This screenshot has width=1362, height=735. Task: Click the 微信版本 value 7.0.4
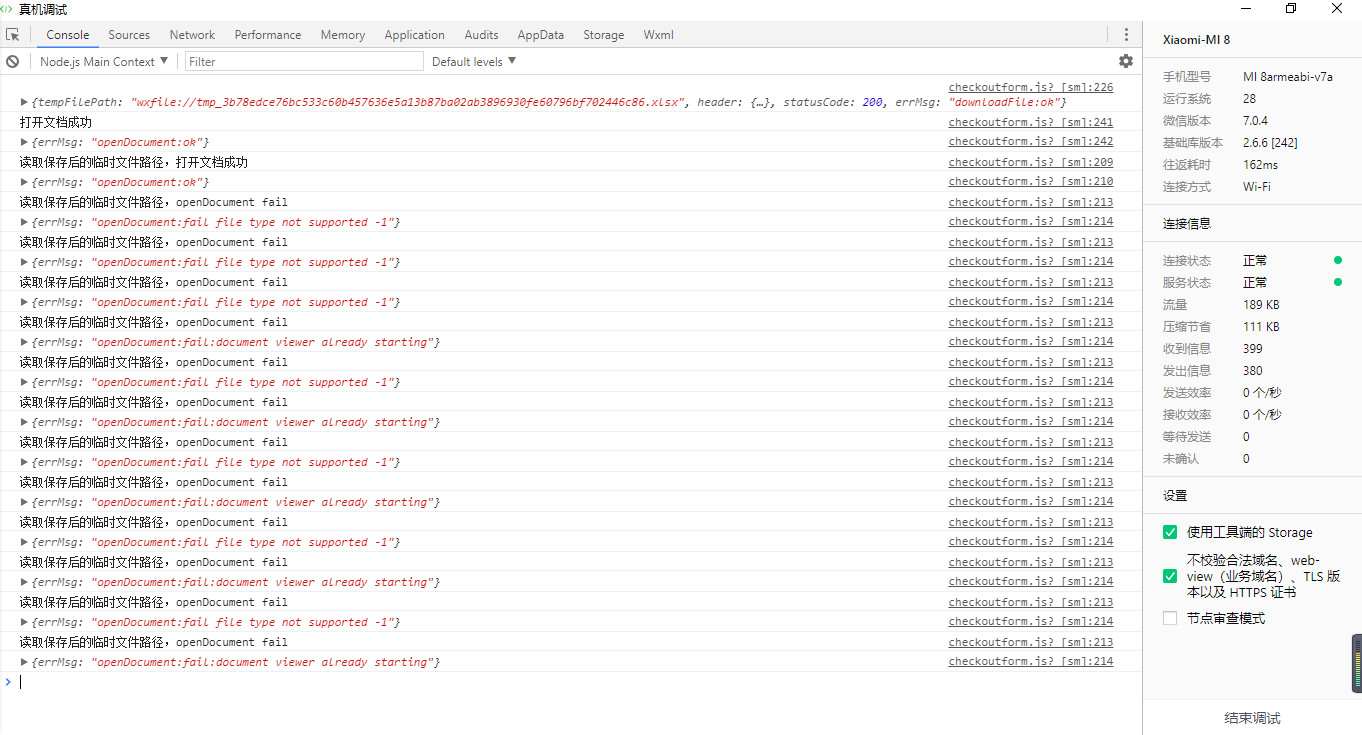1255,120
